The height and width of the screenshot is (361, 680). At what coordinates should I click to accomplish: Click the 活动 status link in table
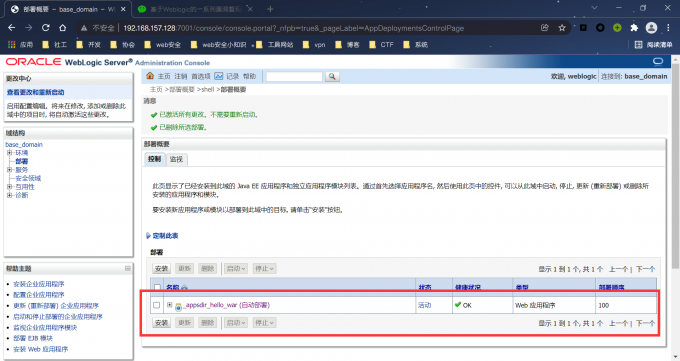coord(425,305)
